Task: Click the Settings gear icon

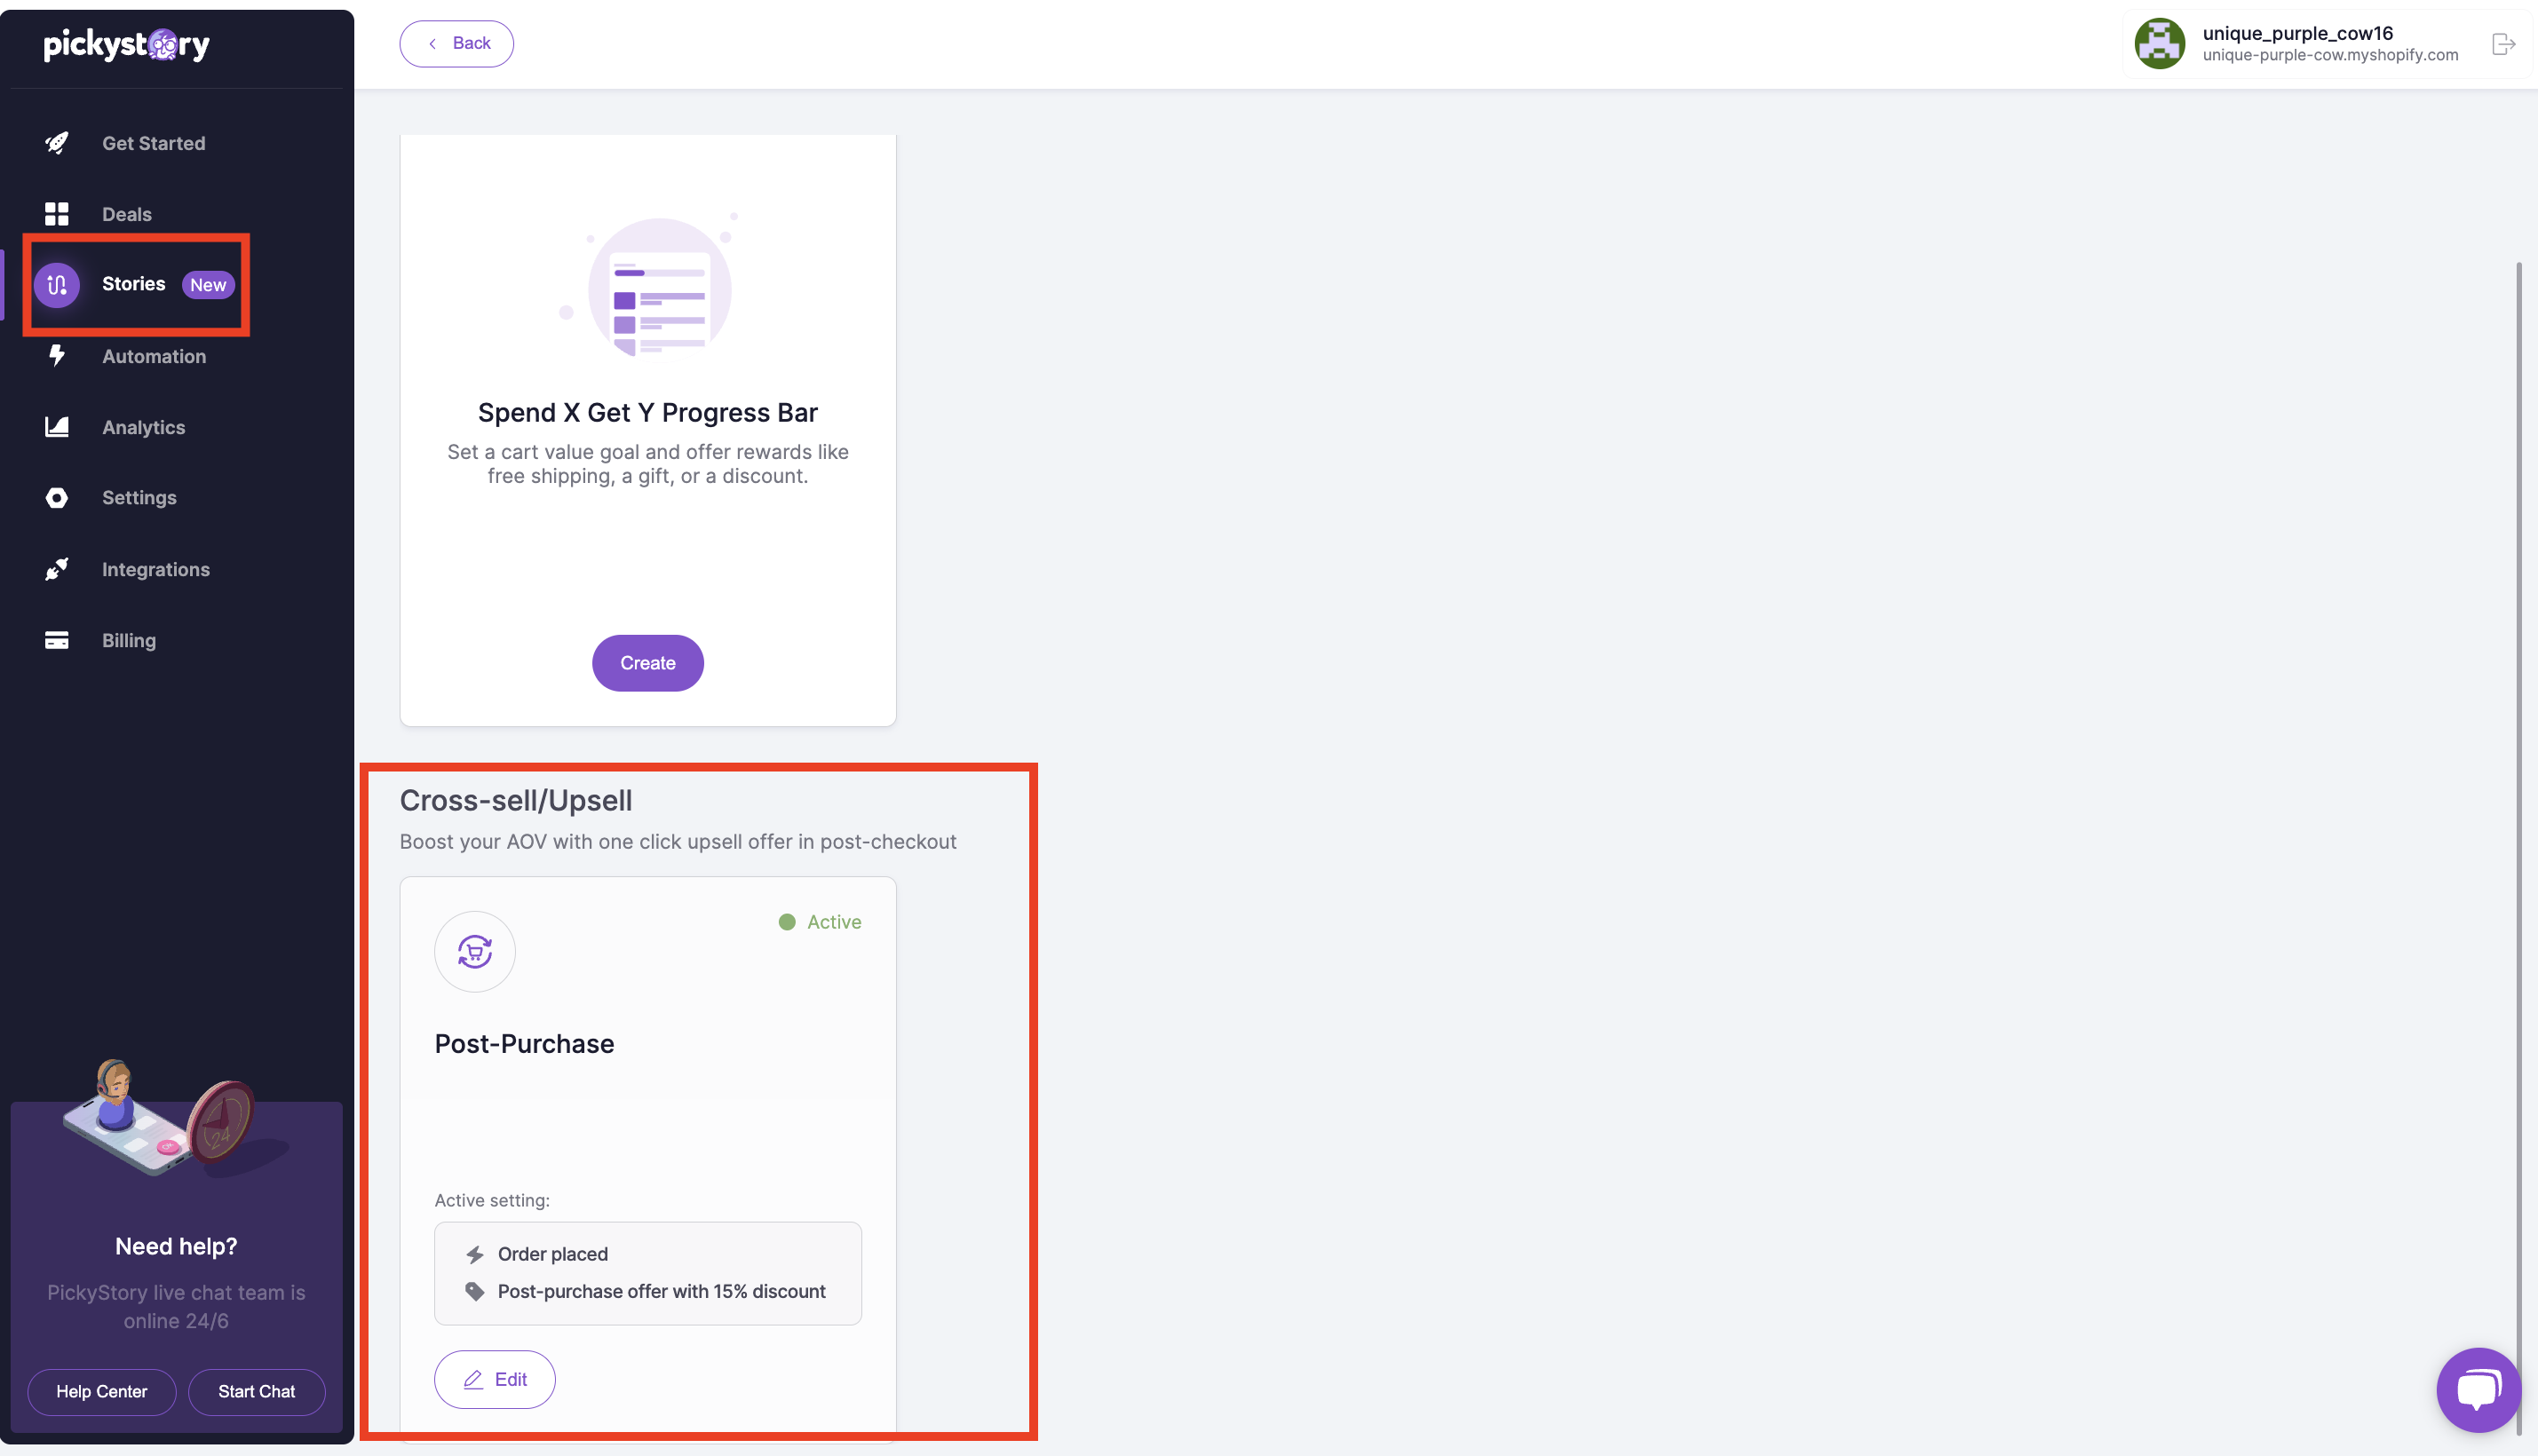Action: point(57,498)
